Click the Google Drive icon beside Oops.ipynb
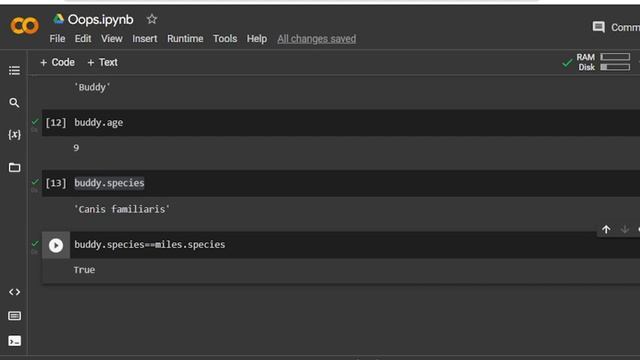The height and width of the screenshot is (360, 640). click(58, 19)
